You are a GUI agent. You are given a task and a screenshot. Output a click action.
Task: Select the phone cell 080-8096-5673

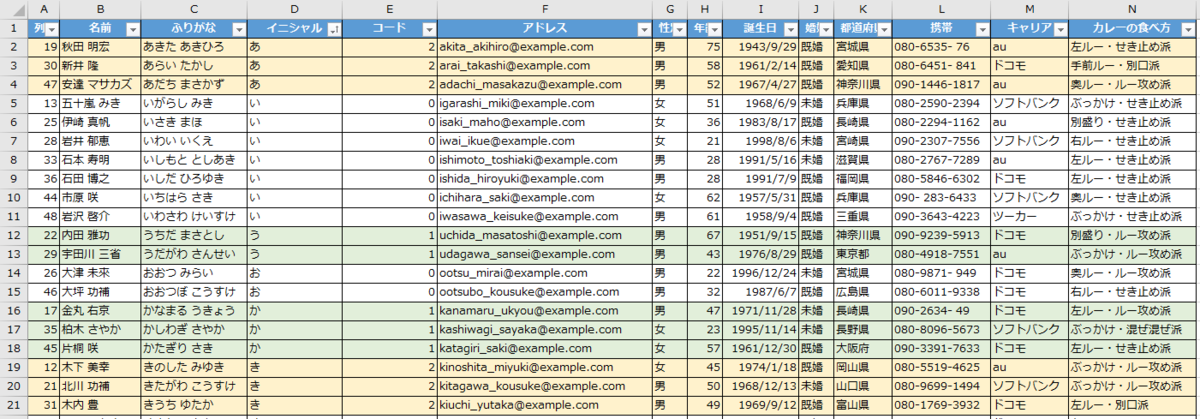coord(940,329)
